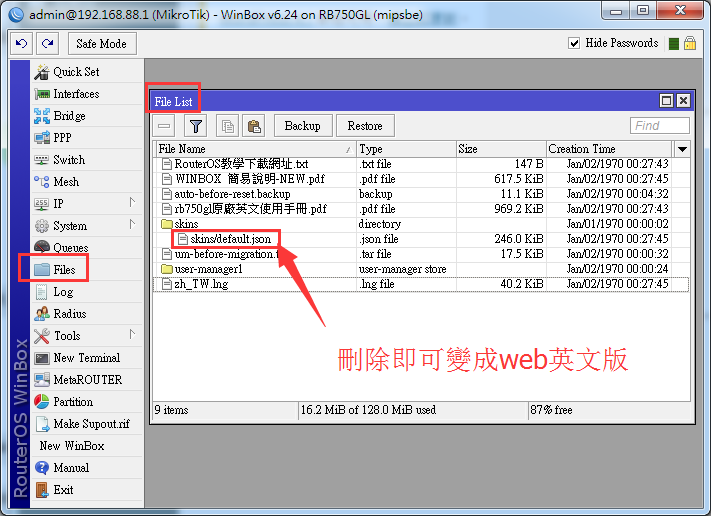Click the Log icon in sidebar
This screenshot has height=516, width=711.
[x=41, y=292]
